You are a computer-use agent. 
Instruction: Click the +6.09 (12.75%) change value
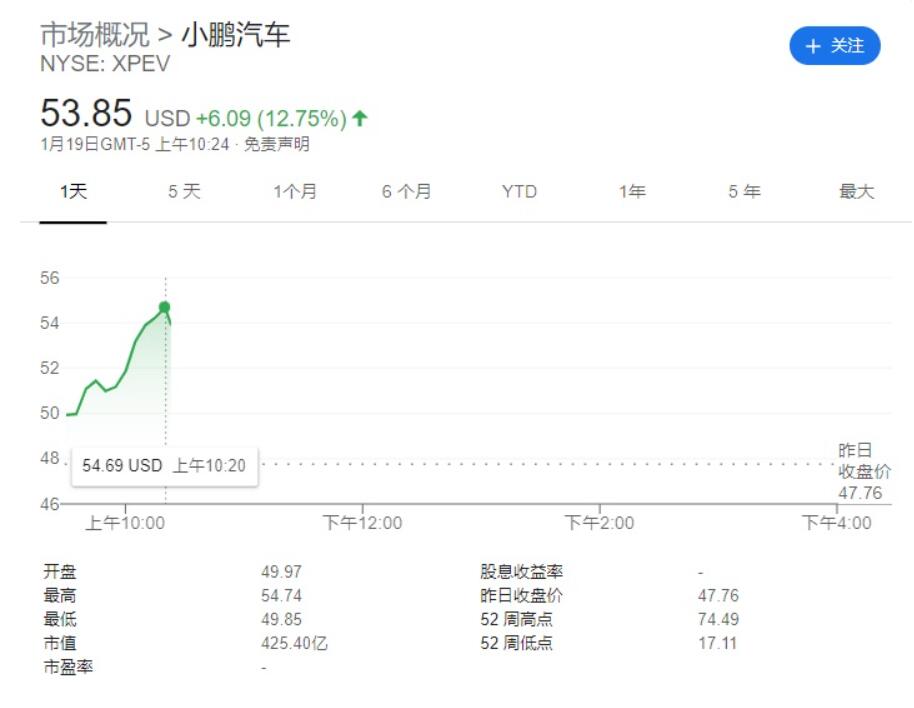[271, 119]
